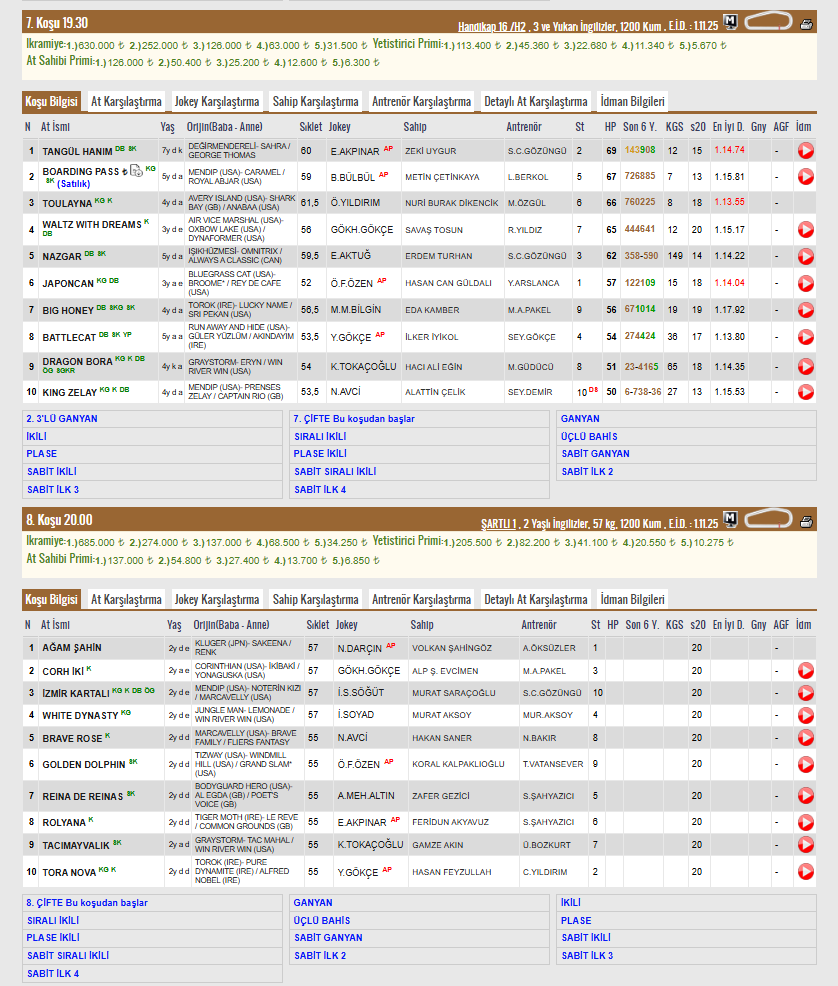Image resolution: width=838 pixels, height=986 pixels.
Task: Open owner KORAL KALPAKLIOĞLU
Action: click(x=458, y=764)
